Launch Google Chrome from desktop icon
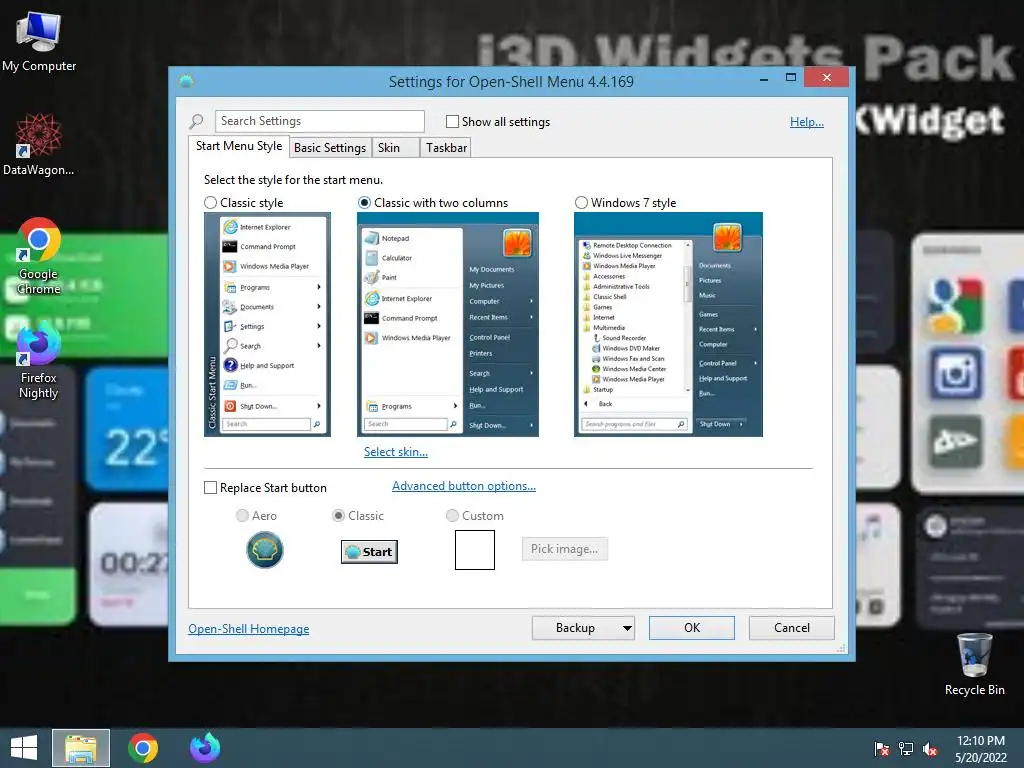 39,255
